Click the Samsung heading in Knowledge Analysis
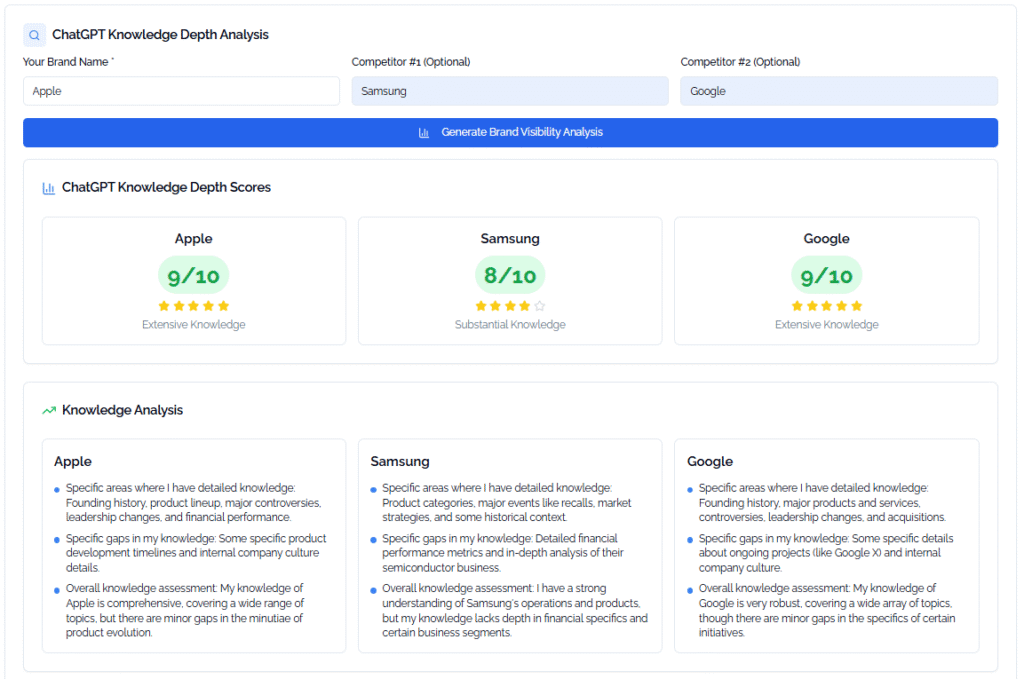The width and height of the screenshot is (1024, 679). click(x=400, y=462)
